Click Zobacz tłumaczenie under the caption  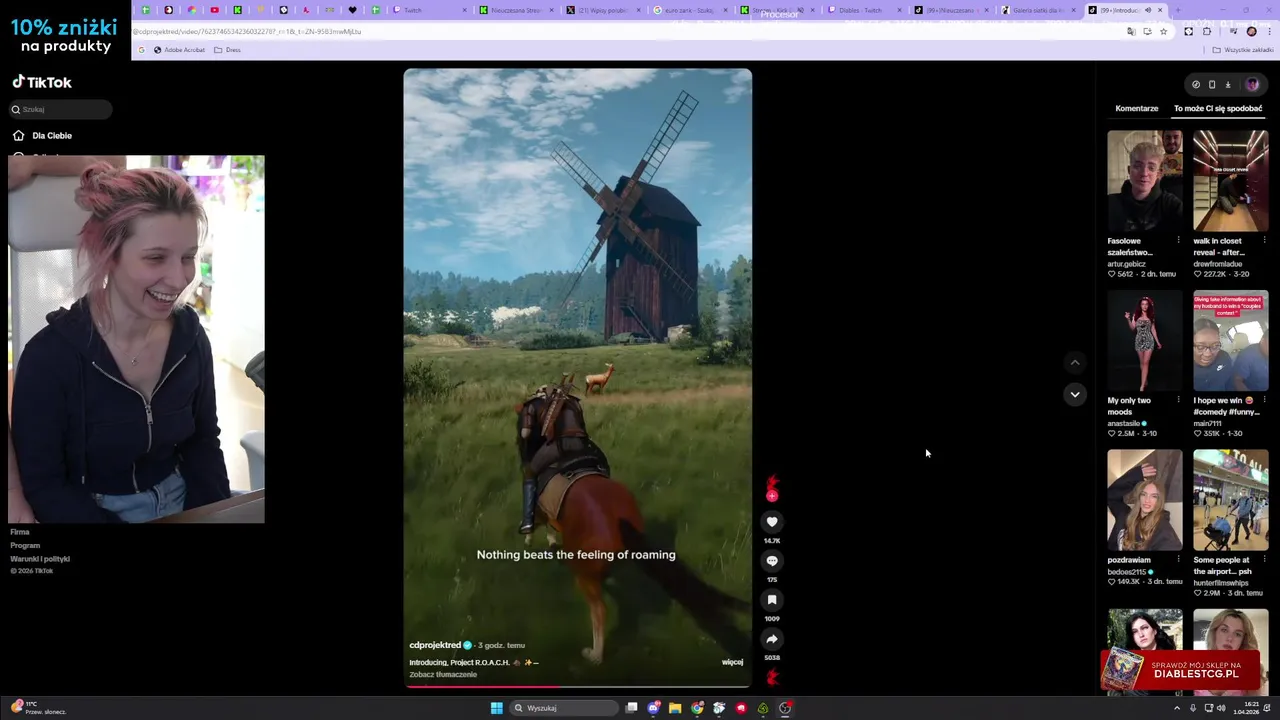point(443,674)
